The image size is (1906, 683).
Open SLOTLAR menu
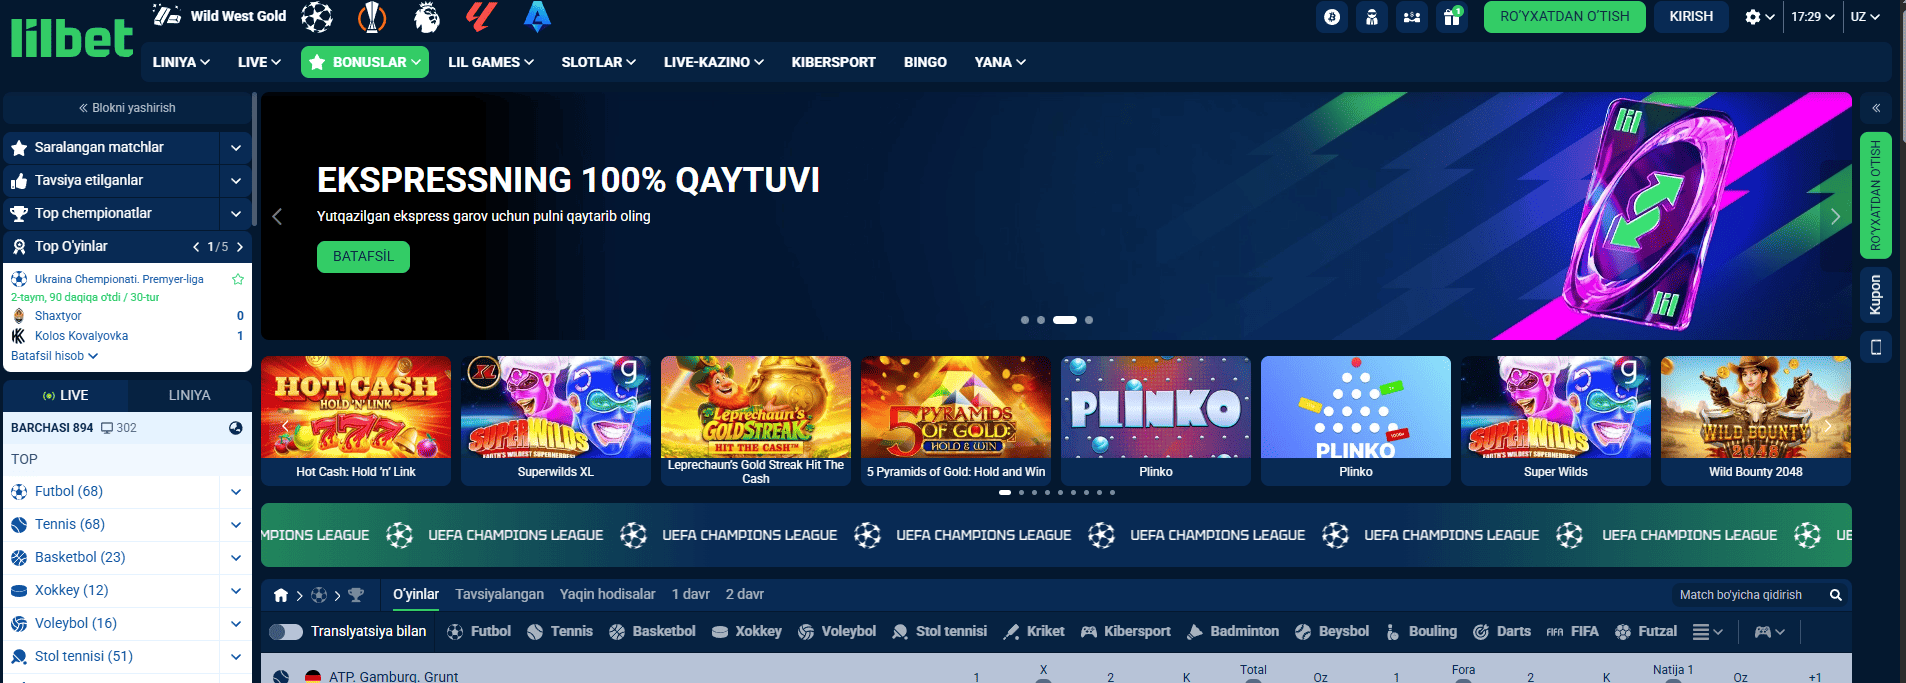[598, 62]
